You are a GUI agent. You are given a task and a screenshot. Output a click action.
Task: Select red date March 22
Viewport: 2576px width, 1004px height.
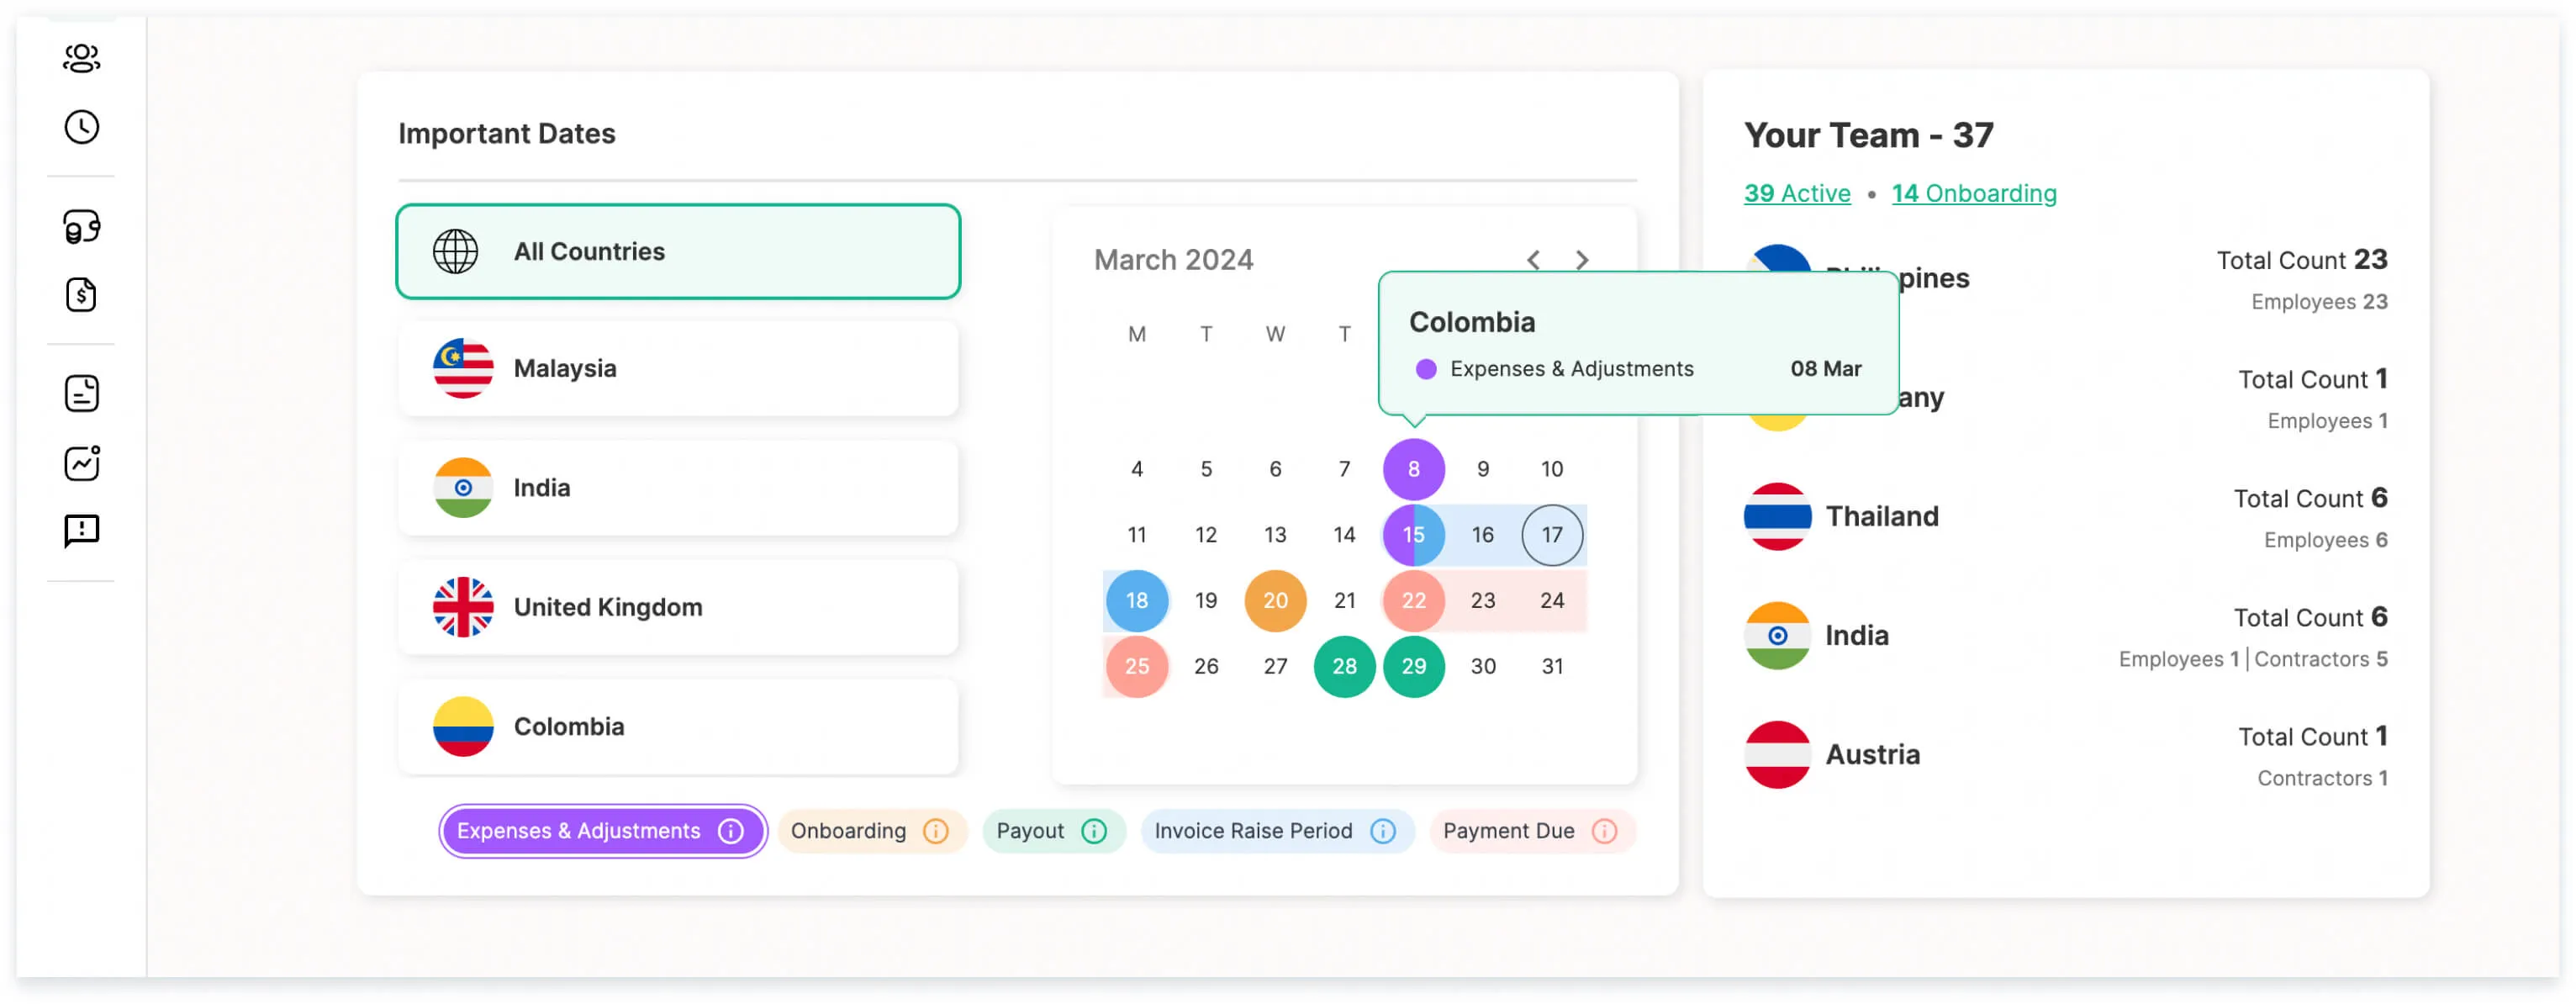pyautogui.click(x=1413, y=602)
